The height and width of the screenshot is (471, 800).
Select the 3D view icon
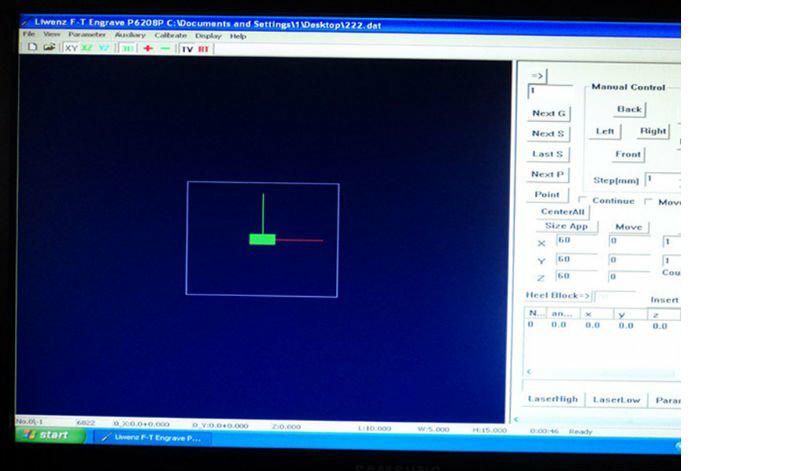[127, 47]
